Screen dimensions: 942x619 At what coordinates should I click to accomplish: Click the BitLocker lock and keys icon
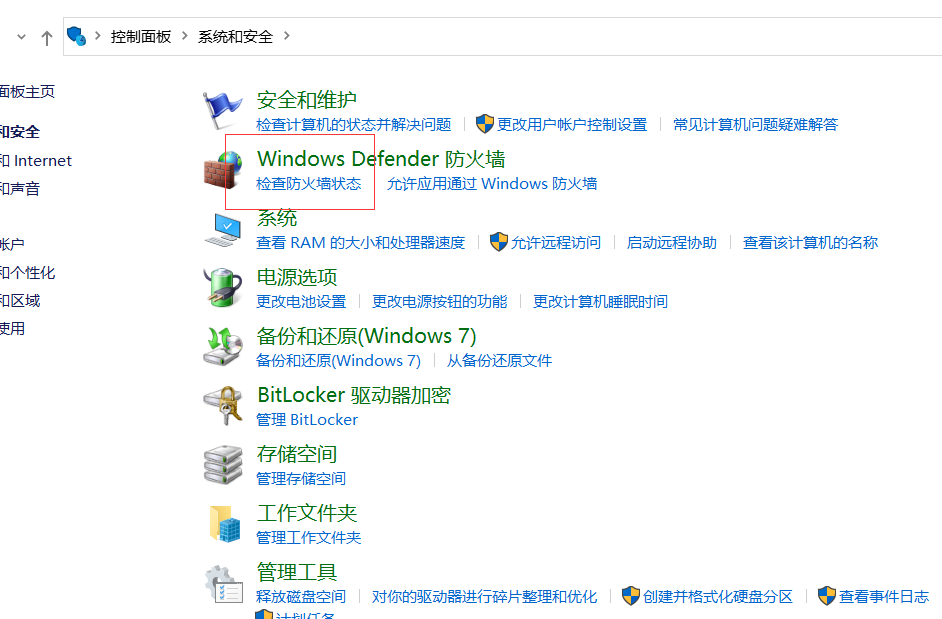coord(223,406)
